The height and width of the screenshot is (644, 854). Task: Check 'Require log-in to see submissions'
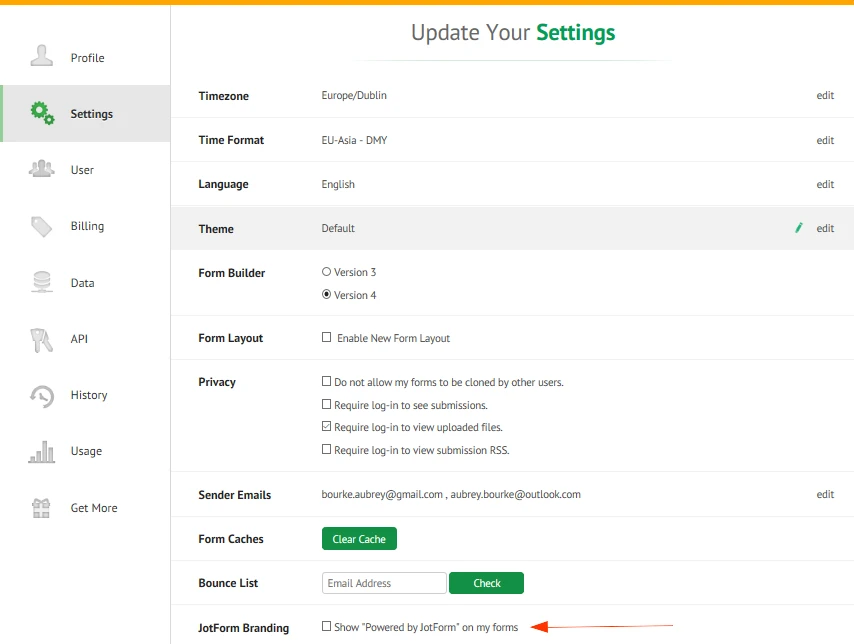(x=326, y=404)
